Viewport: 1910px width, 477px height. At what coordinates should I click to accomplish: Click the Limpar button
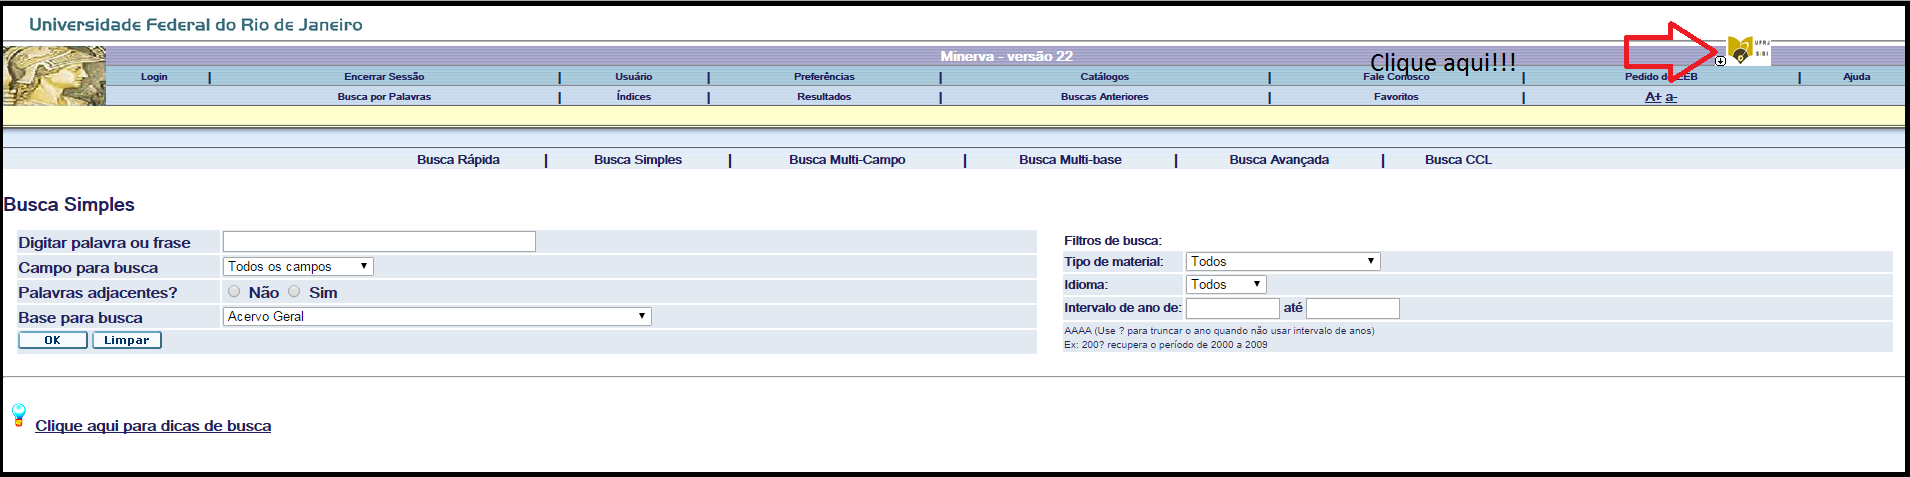[127, 340]
